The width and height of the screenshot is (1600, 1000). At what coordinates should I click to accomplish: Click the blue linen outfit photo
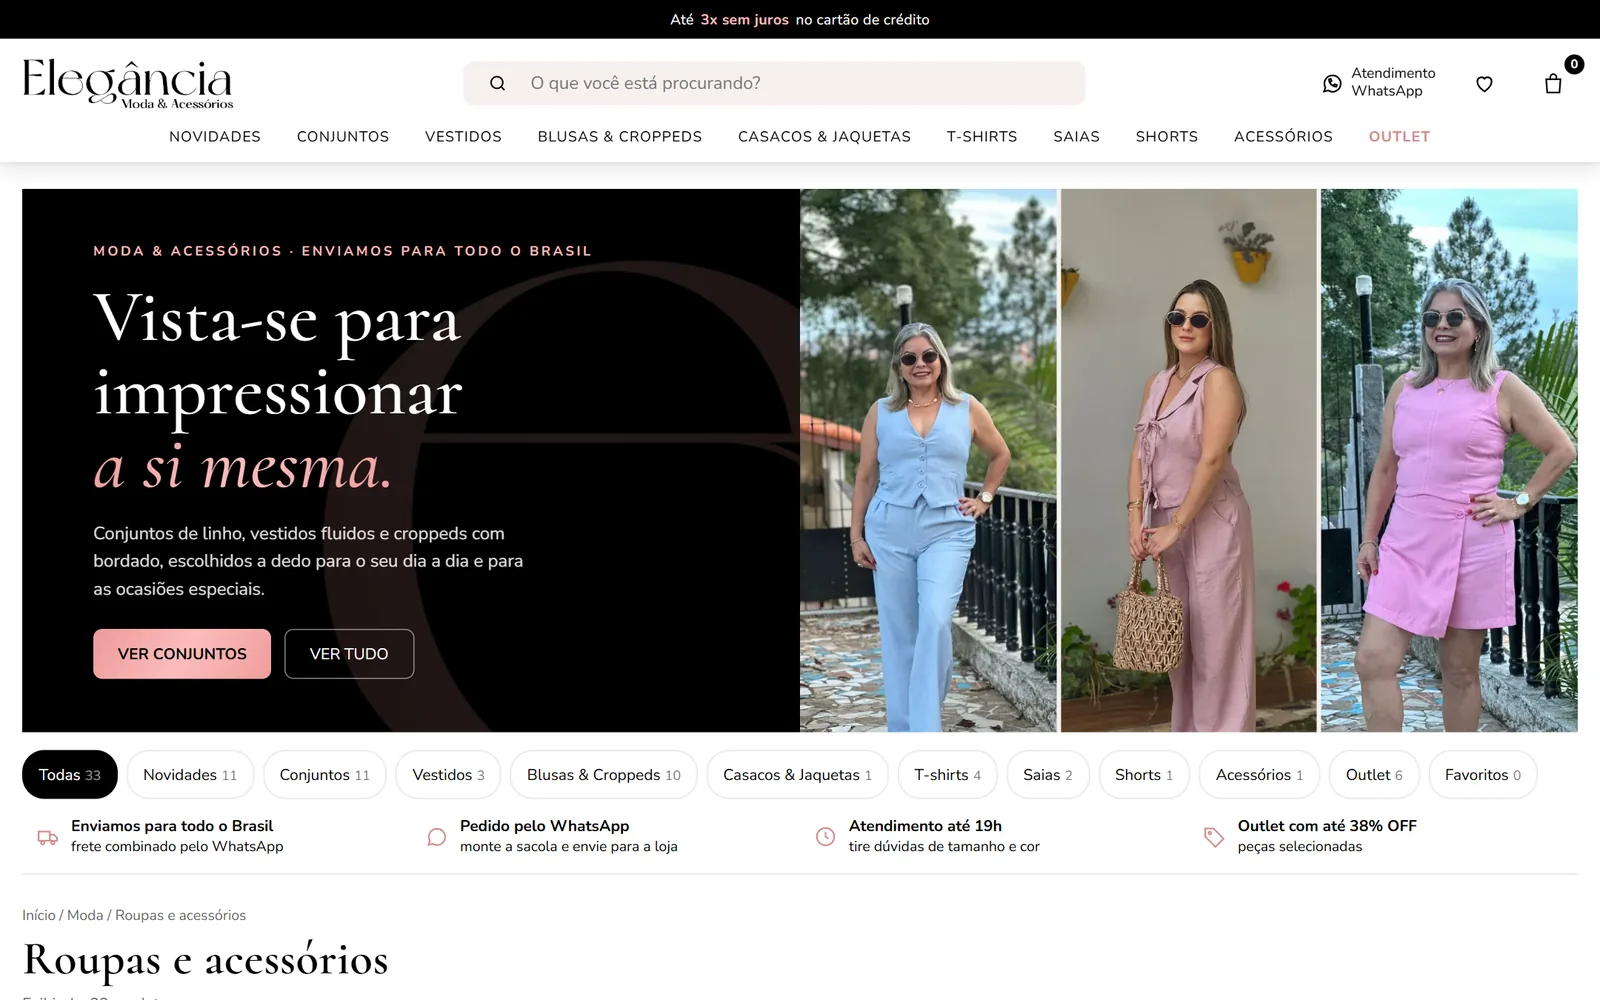[928, 460]
